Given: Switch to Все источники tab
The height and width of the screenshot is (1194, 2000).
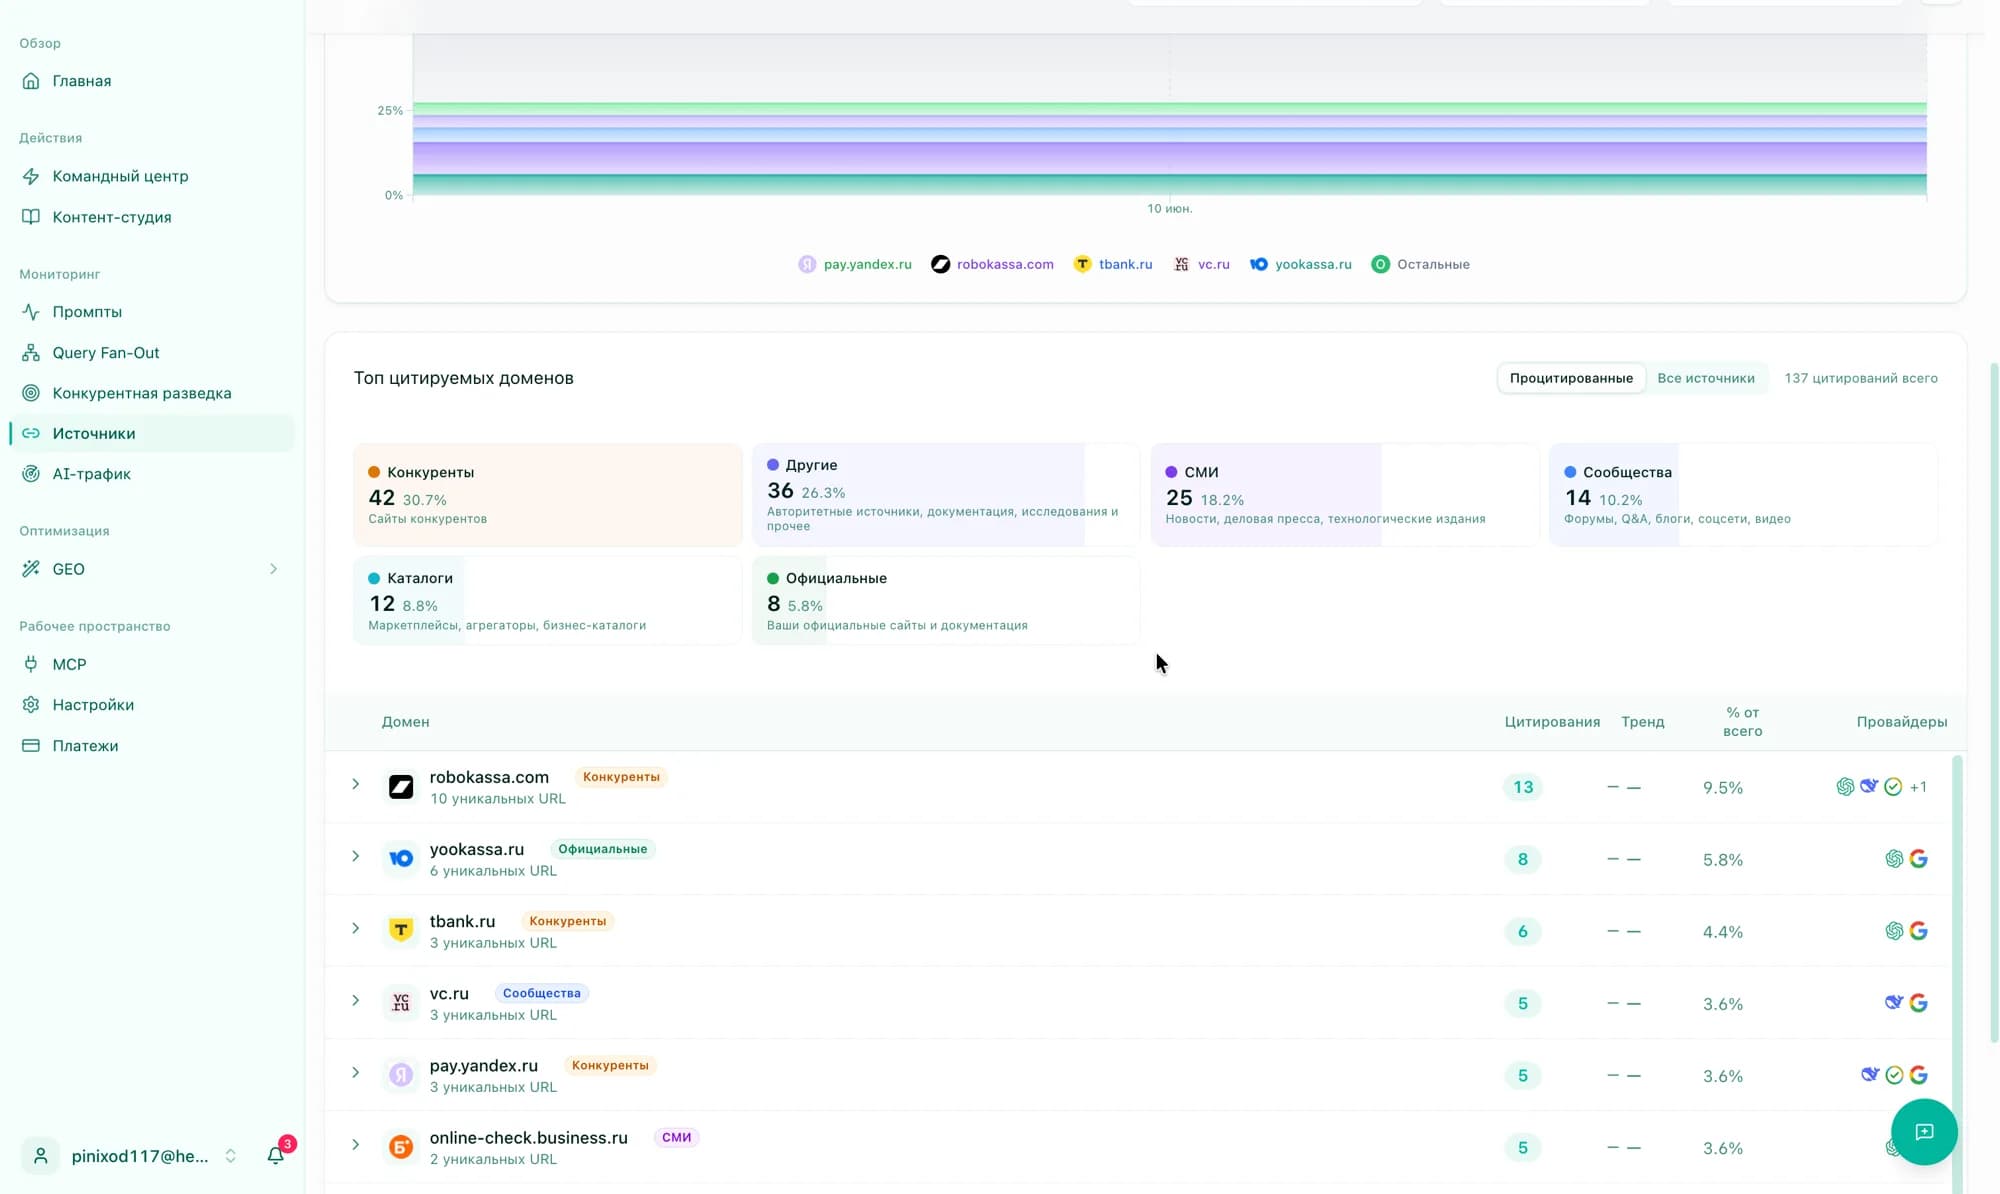Looking at the screenshot, I should tap(1706, 378).
